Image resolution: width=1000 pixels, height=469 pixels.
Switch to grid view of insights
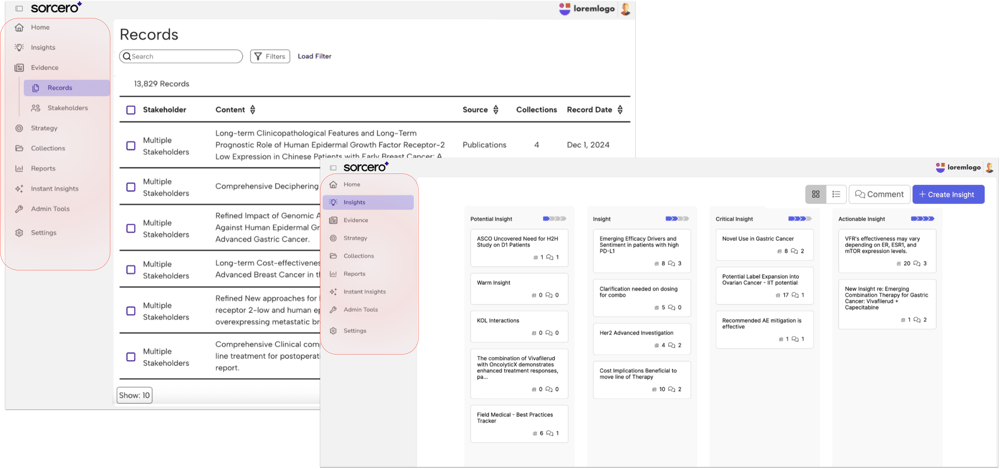816,194
